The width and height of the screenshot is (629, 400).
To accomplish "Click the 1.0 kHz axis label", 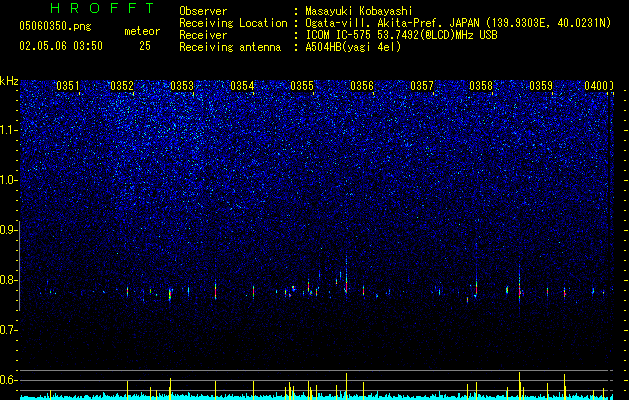I will pos(8,180).
